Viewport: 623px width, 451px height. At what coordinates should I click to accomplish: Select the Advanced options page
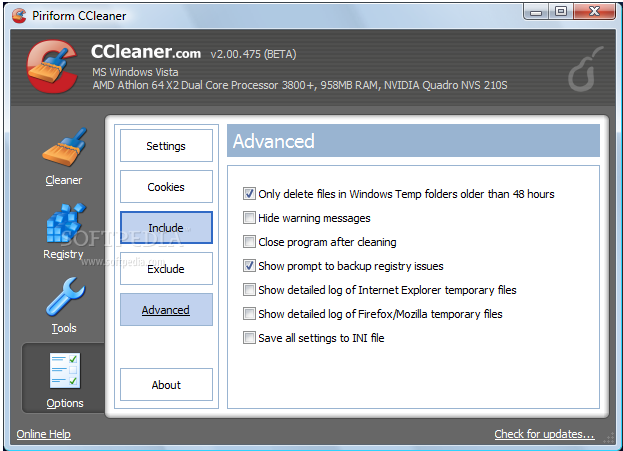tap(166, 310)
